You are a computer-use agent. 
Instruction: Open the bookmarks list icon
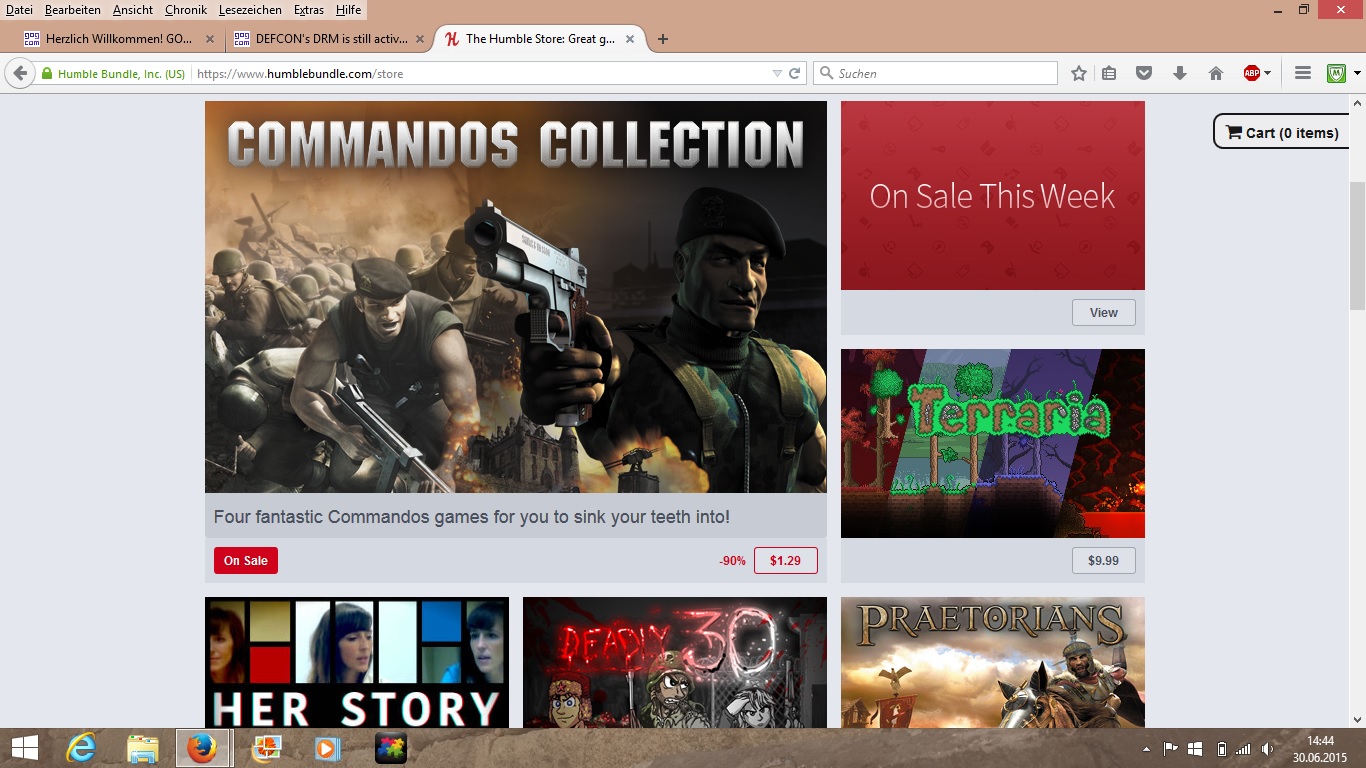1109,73
